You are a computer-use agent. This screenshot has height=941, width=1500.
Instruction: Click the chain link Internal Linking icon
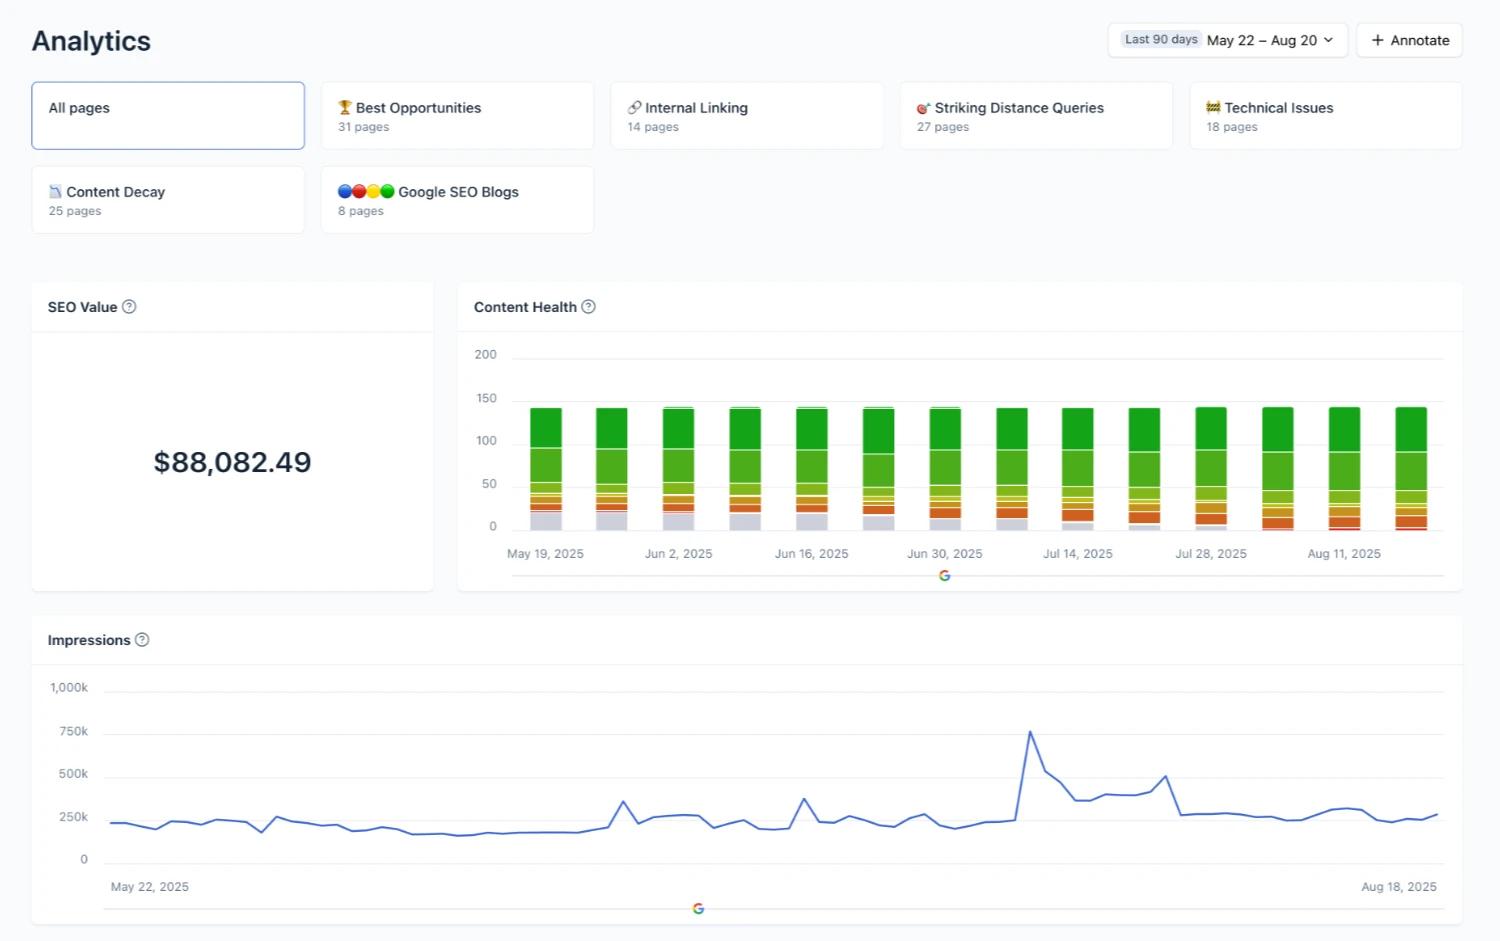click(634, 108)
